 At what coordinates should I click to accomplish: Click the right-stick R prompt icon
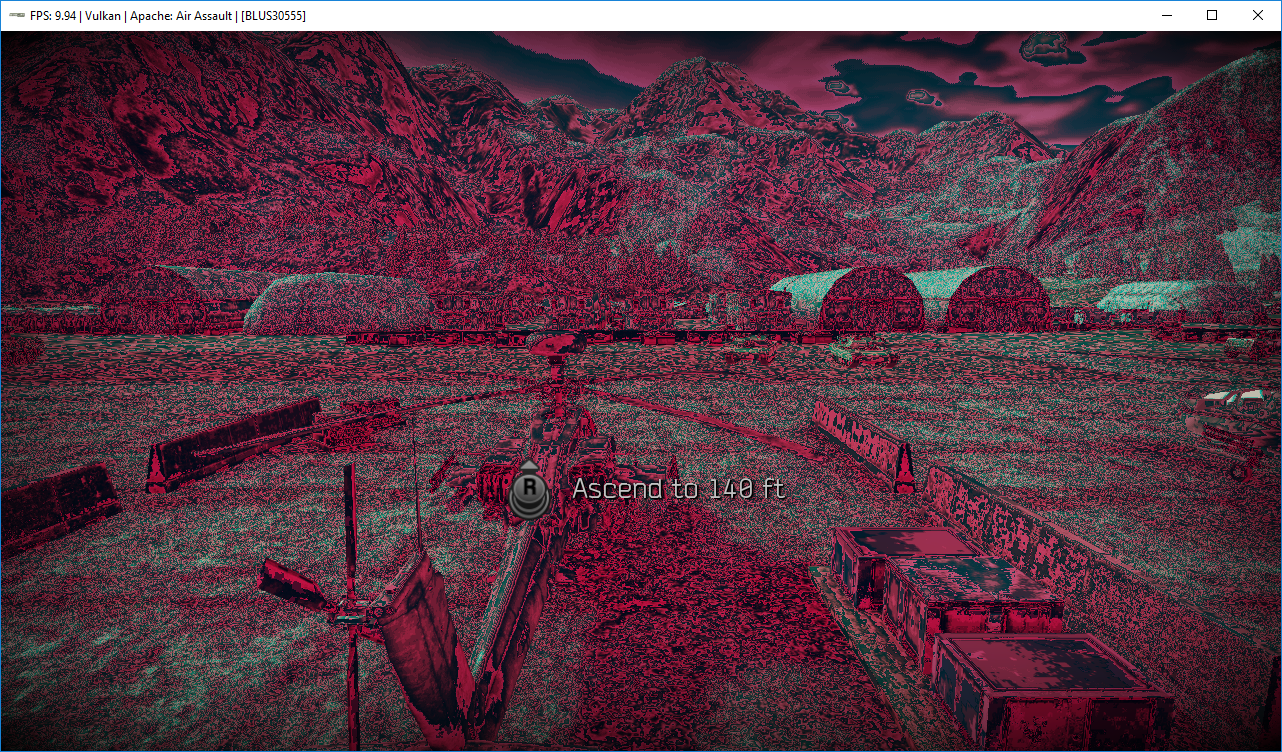click(x=529, y=491)
